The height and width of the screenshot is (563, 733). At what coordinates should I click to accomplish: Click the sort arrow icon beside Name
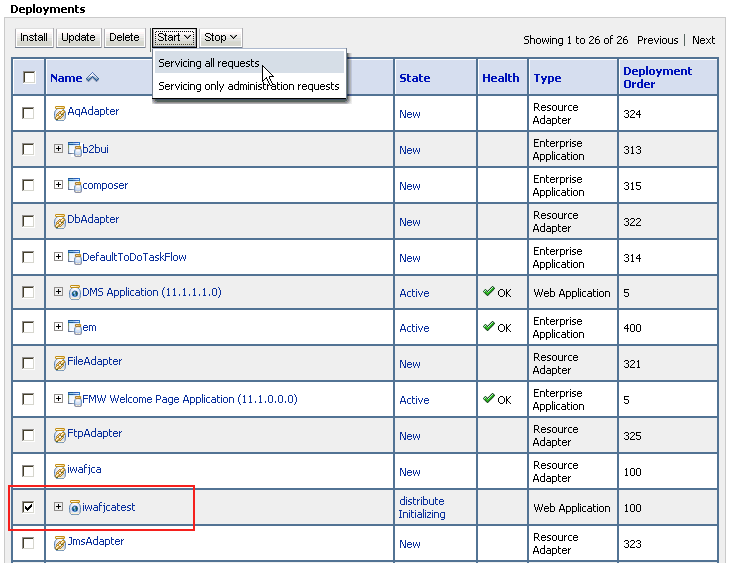[93, 78]
